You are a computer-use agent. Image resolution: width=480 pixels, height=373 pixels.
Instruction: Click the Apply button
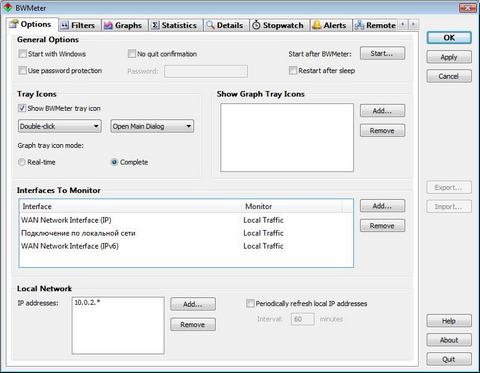click(x=449, y=57)
